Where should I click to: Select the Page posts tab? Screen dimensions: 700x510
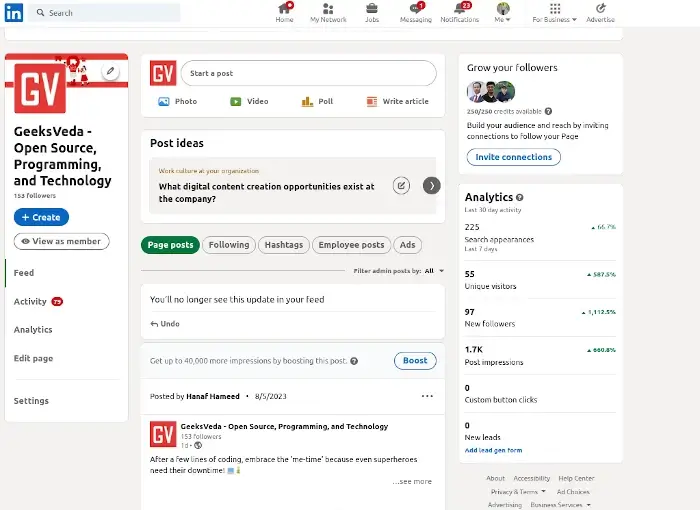tap(170, 245)
